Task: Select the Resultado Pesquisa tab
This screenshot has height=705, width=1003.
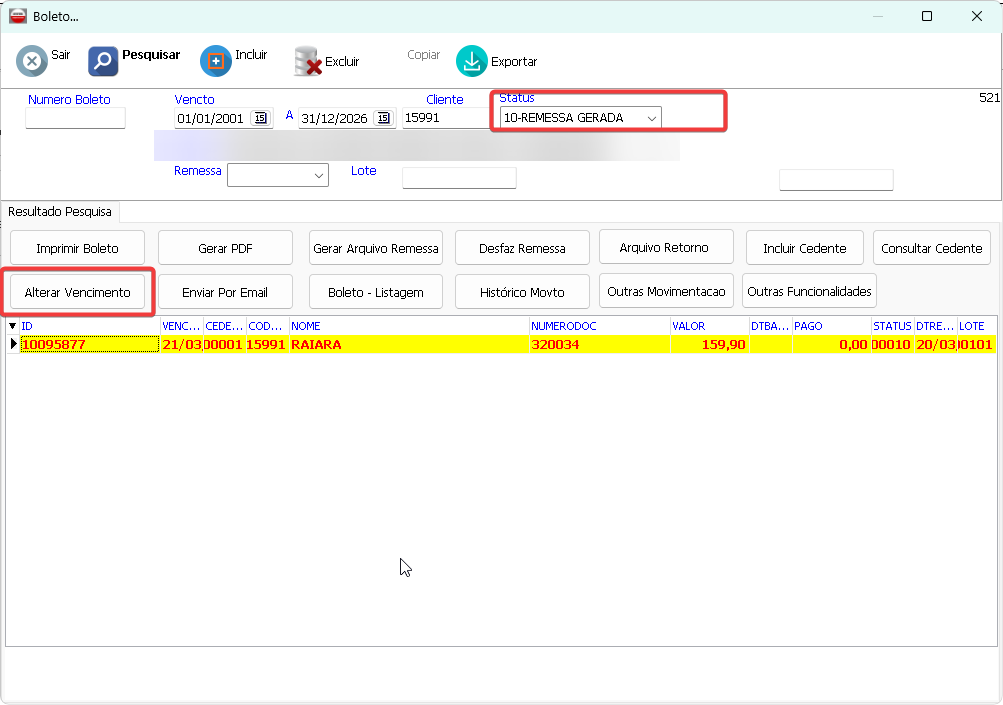Action: (60, 212)
